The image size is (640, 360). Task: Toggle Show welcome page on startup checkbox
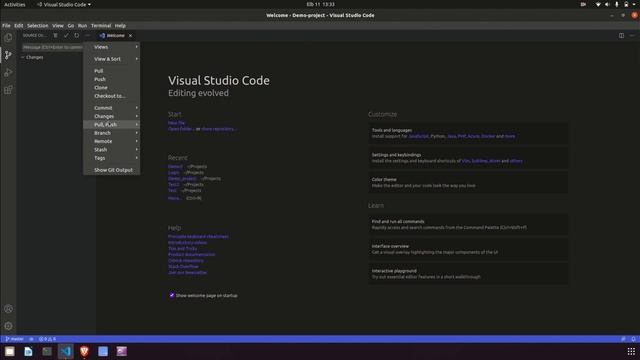pyautogui.click(x=172, y=295)
